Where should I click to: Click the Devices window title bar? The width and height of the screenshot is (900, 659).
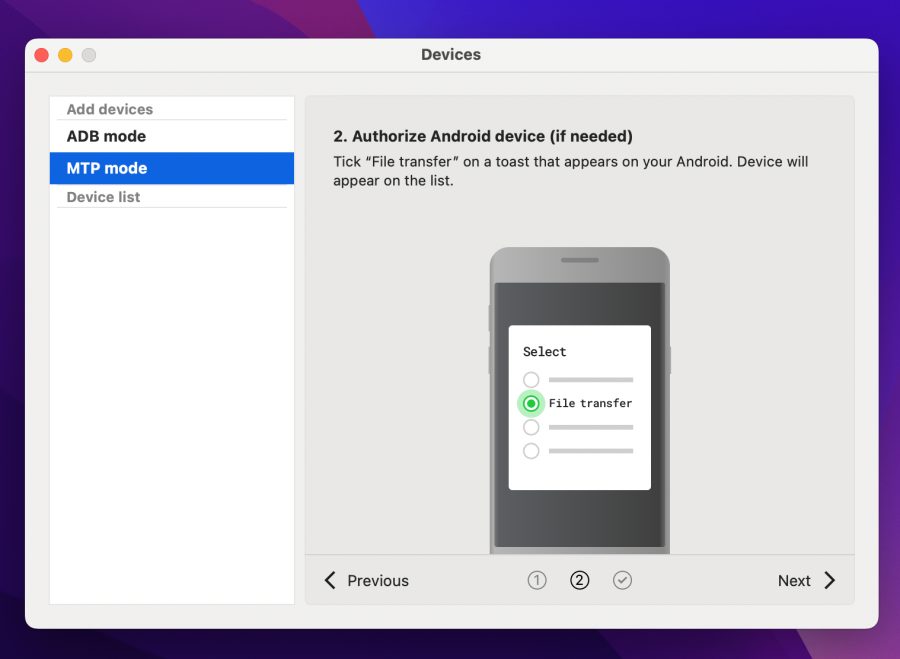[450, 55]
